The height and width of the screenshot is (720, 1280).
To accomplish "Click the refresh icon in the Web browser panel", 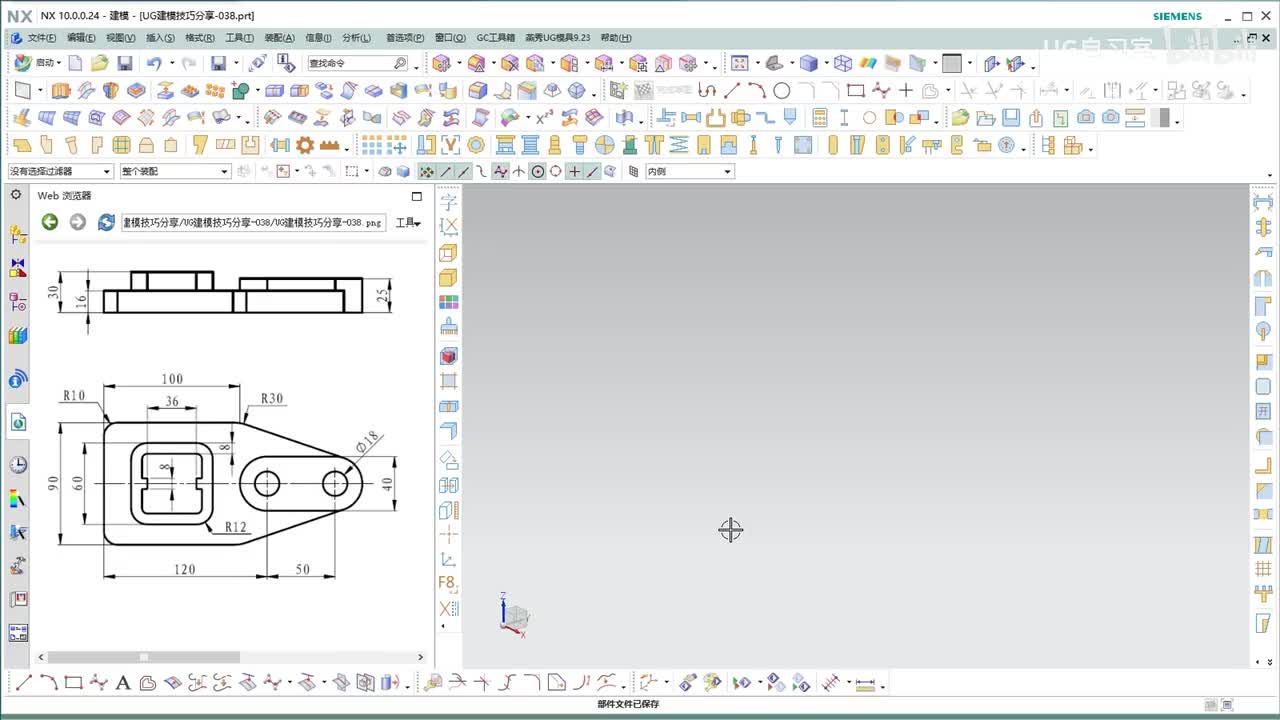I will (106, 222).
